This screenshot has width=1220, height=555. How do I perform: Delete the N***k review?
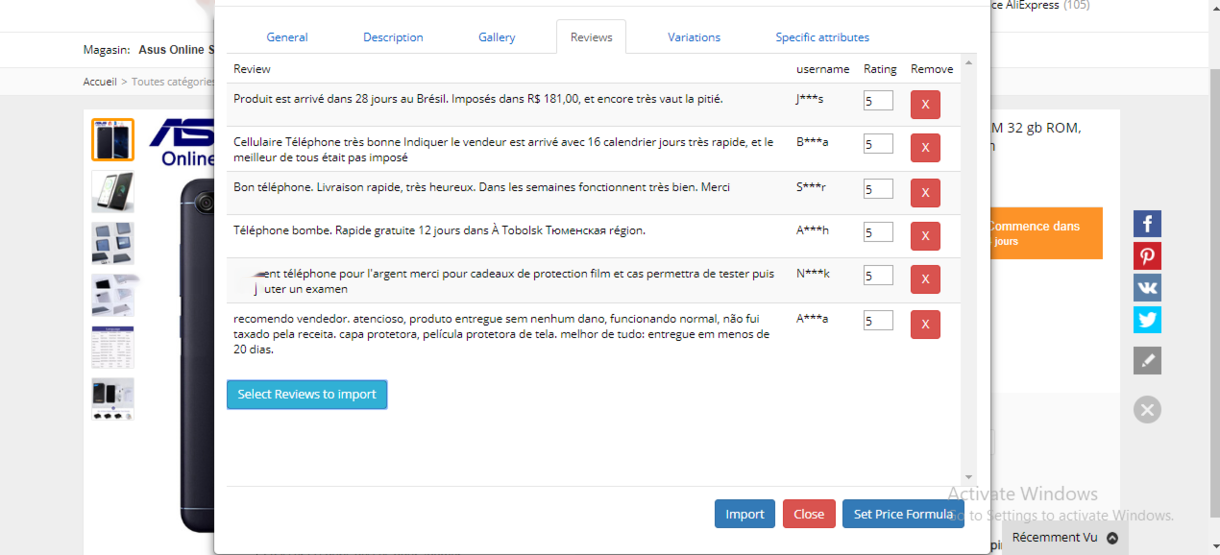[925, 279]
